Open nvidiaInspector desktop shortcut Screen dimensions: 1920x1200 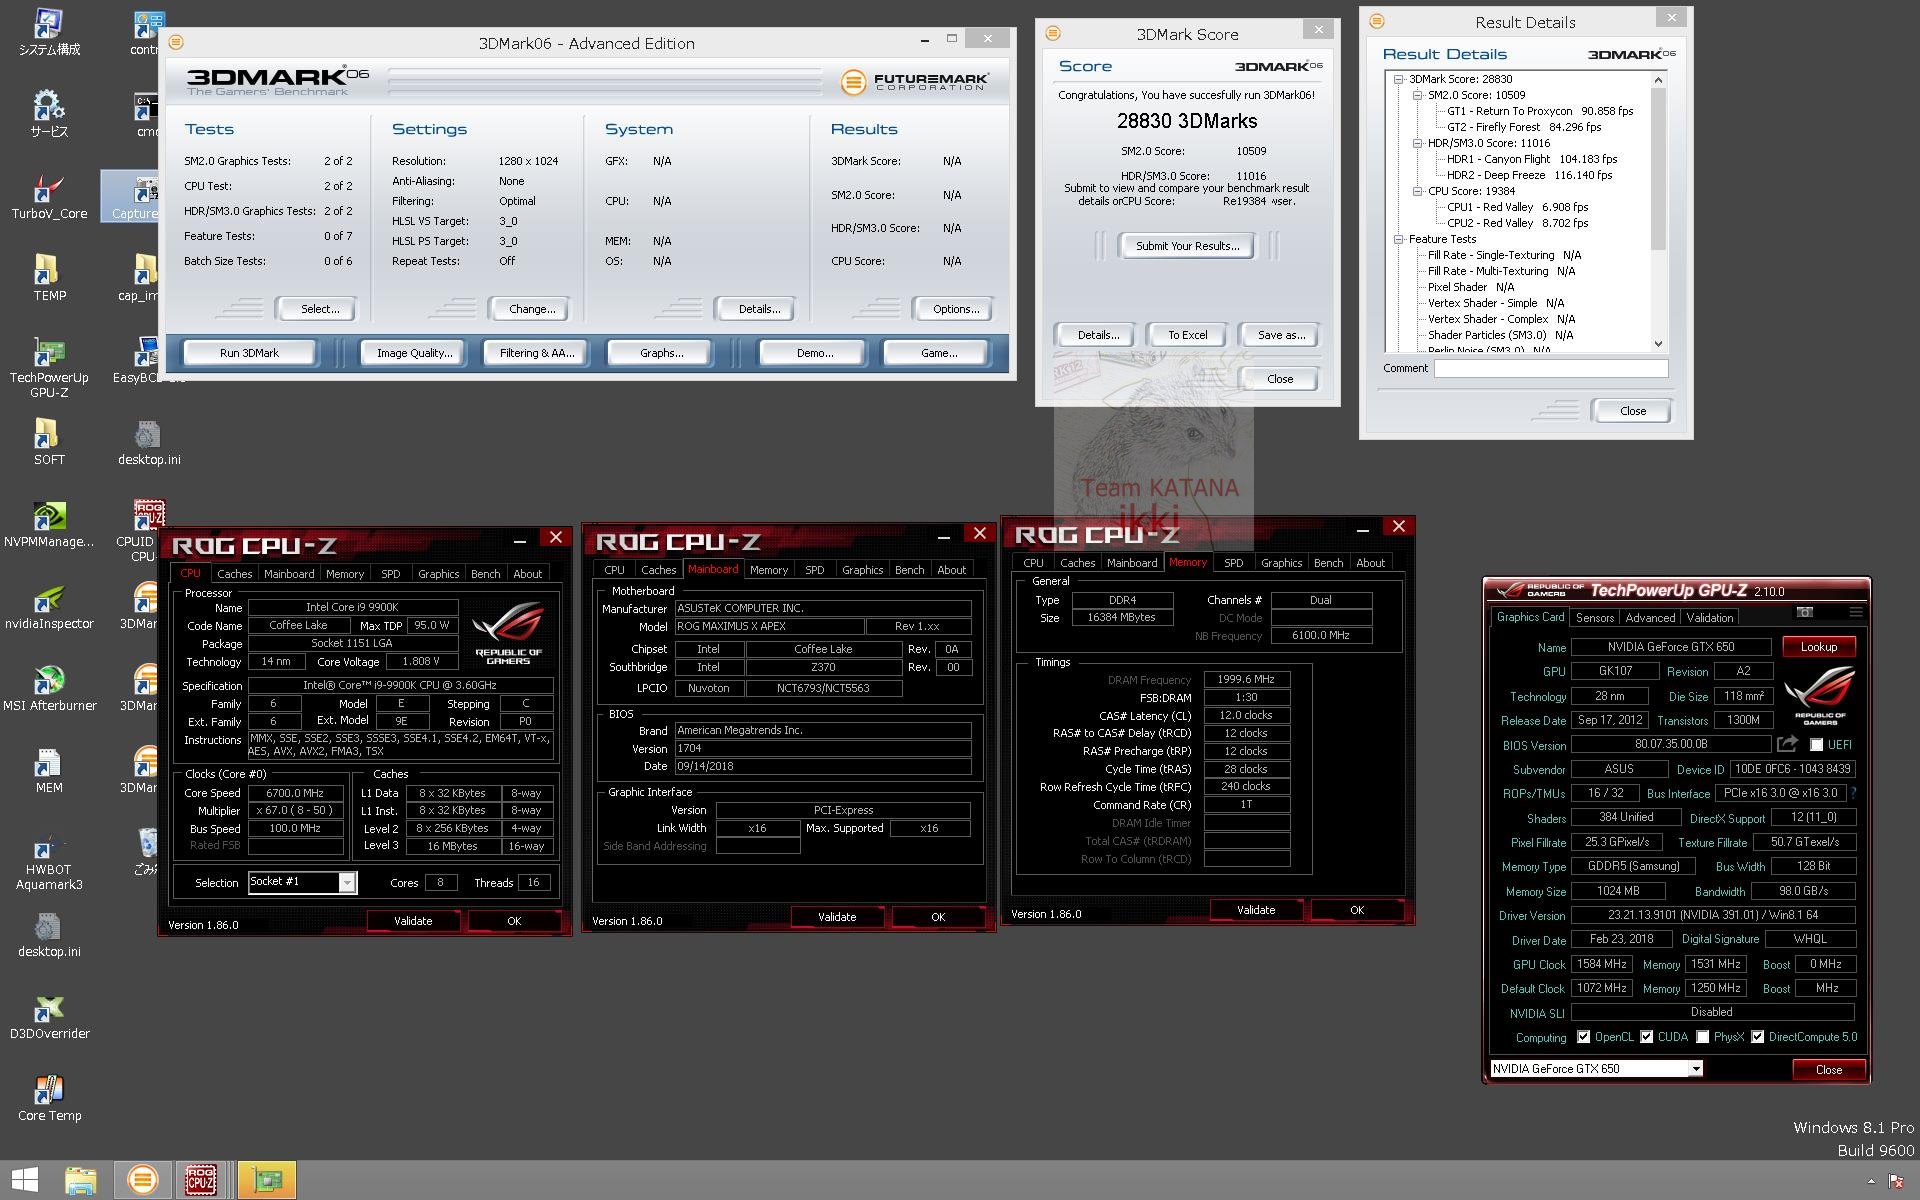coord(49,606)
